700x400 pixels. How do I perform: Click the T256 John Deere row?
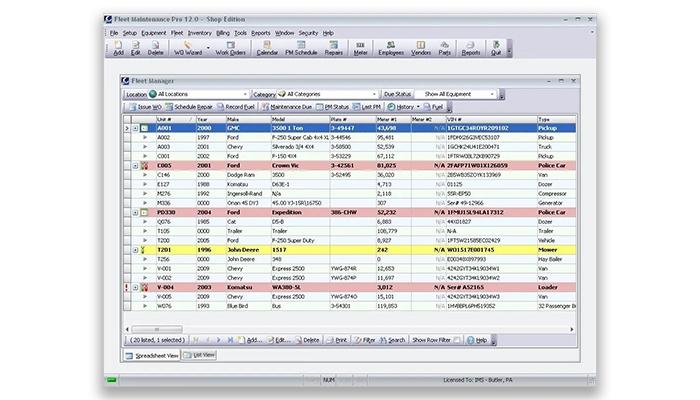pyautogui.click(x=350, y=259)
